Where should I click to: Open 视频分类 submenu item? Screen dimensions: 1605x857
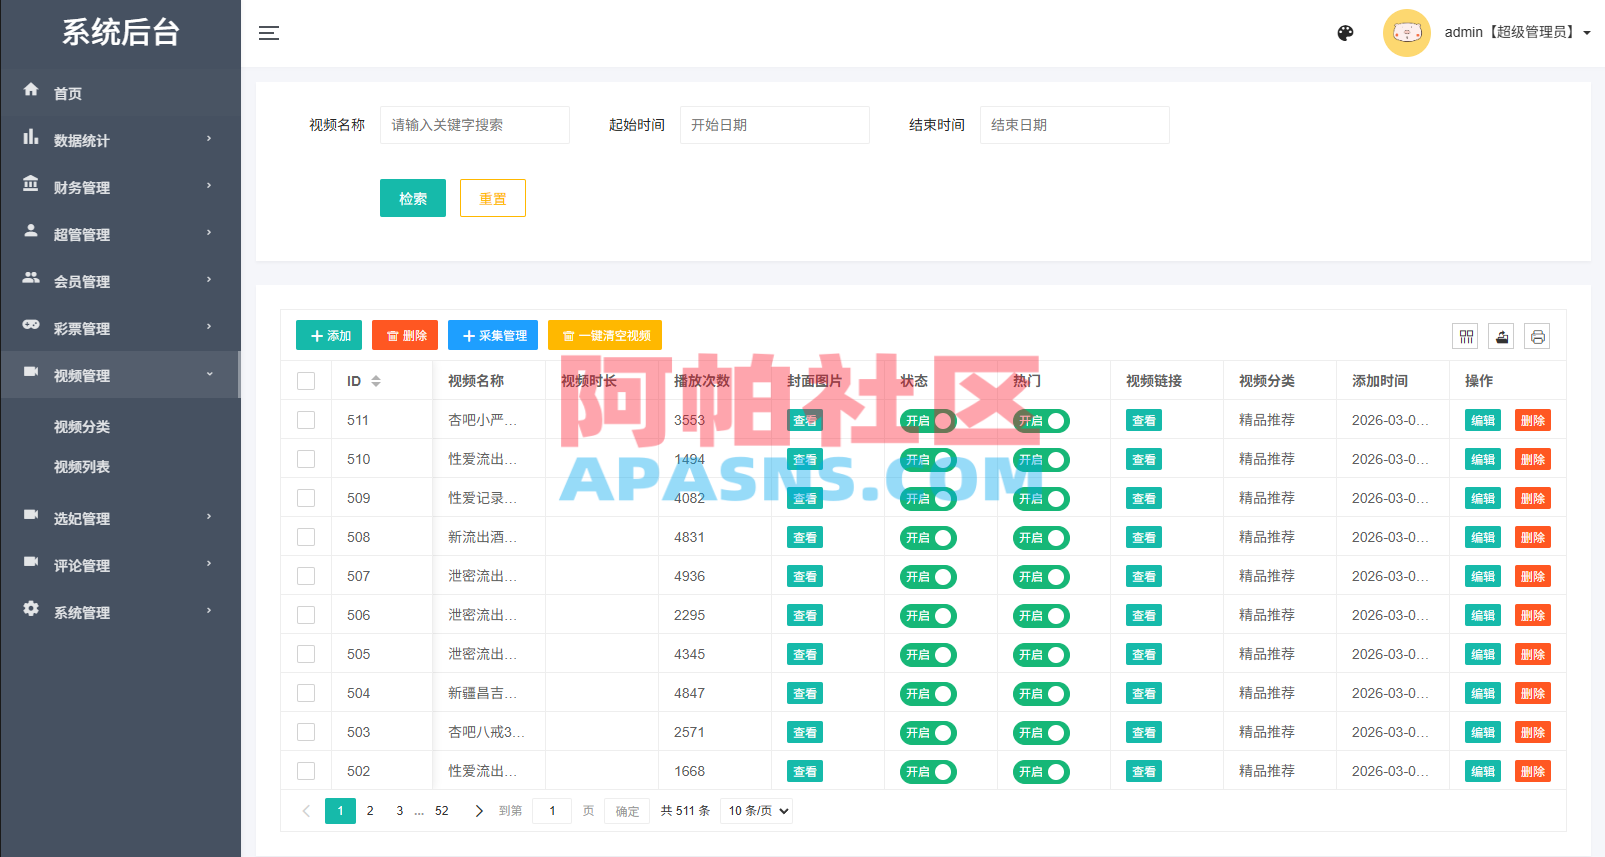click(82, 427)
